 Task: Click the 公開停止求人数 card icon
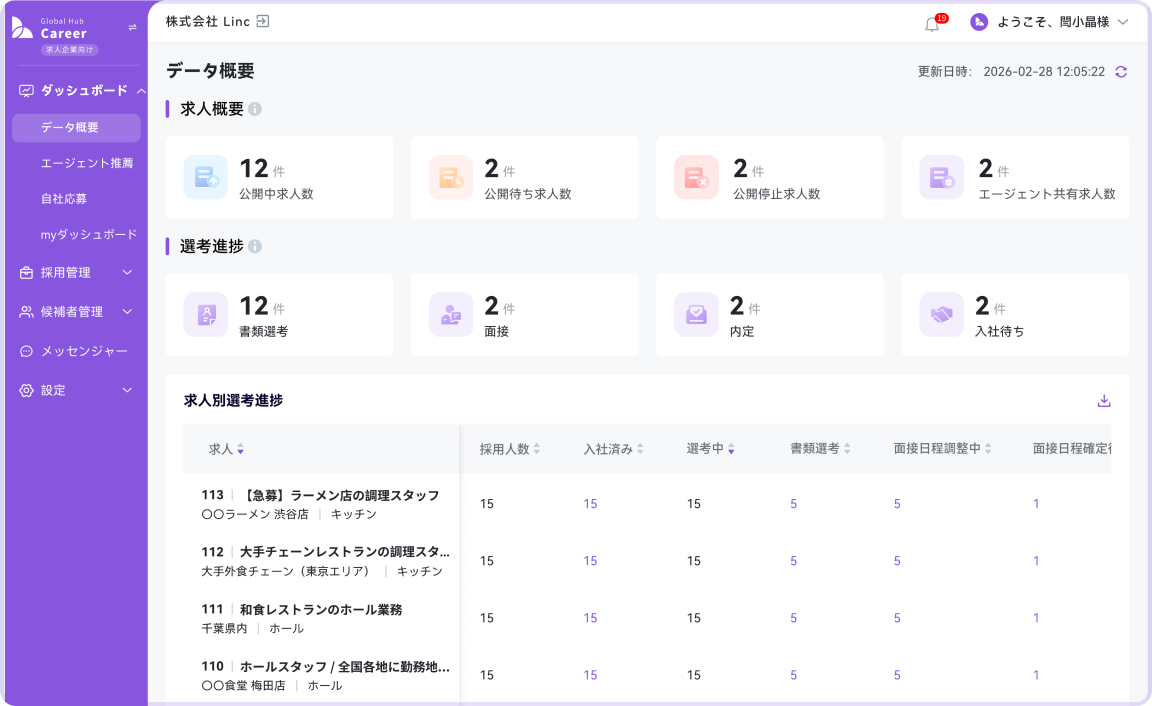(696, 177)
